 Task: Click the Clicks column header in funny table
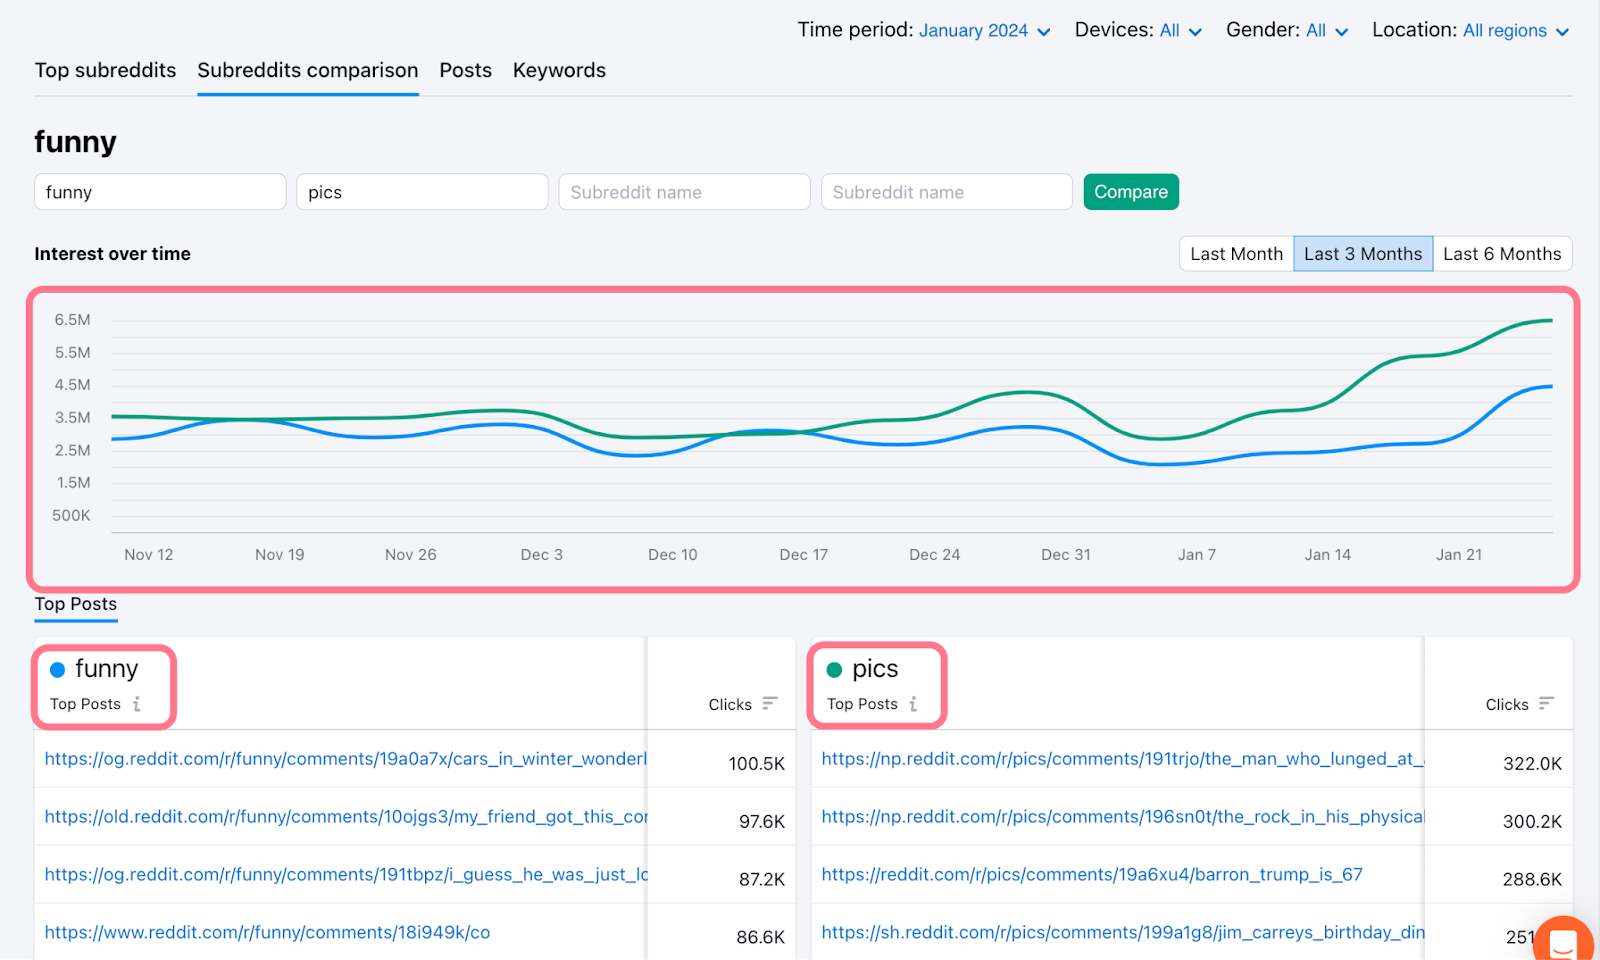click(730, 705)
